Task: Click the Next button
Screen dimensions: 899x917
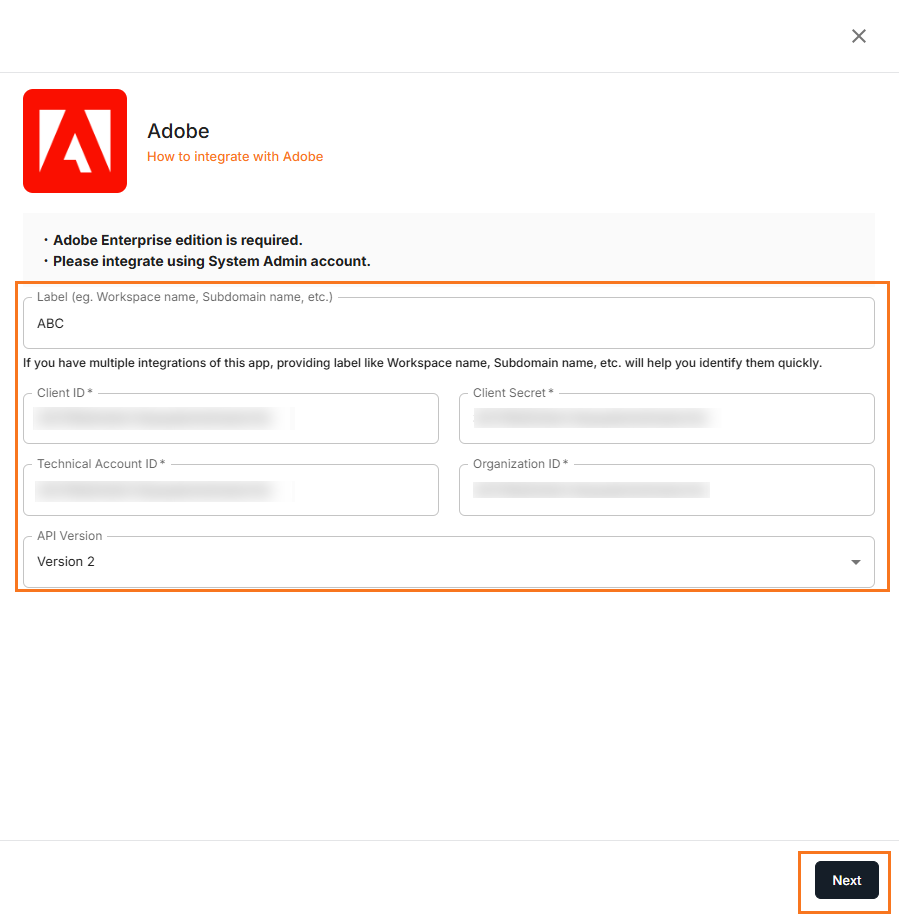Action: [846, 880]
